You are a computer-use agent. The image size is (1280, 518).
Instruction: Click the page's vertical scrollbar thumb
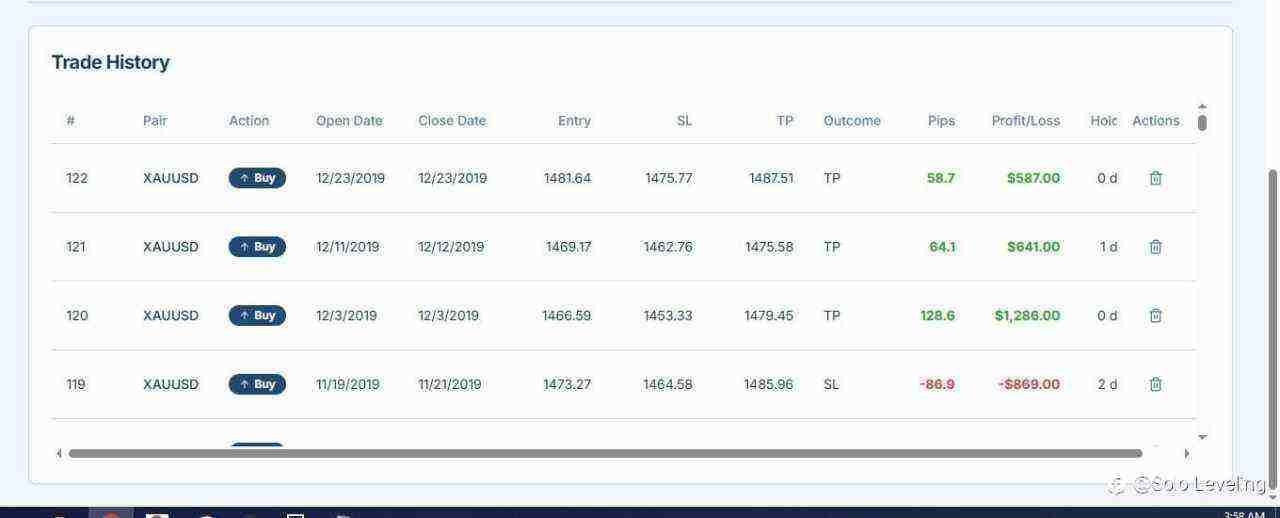(1273, 330)
